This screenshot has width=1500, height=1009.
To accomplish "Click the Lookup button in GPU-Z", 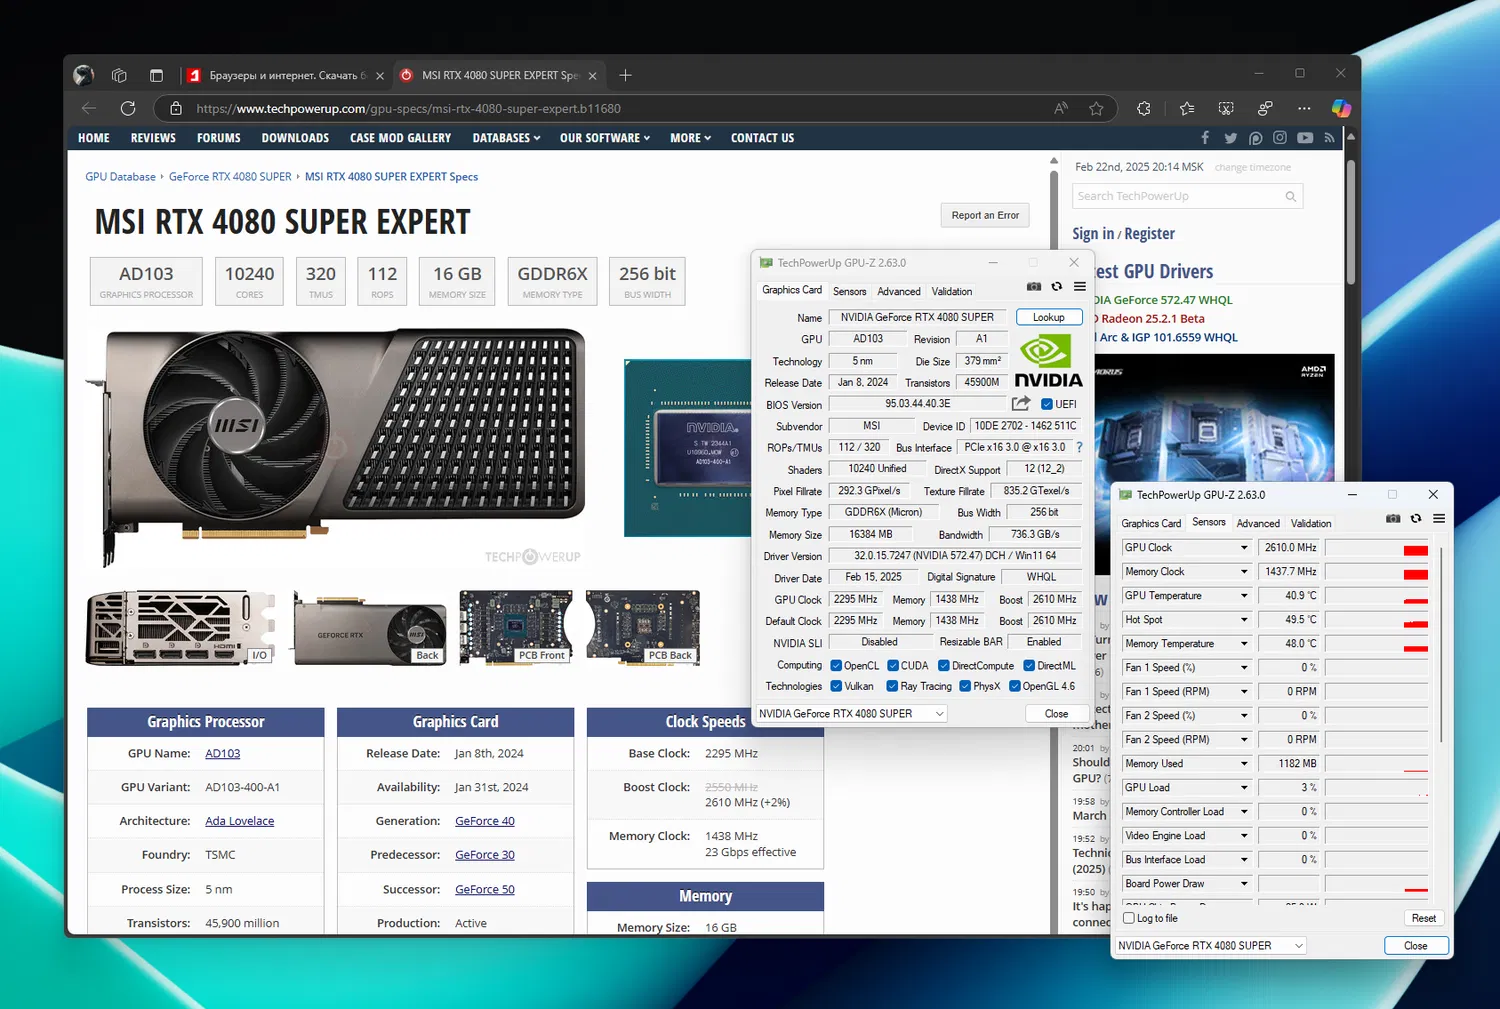I will [1049, 317].
